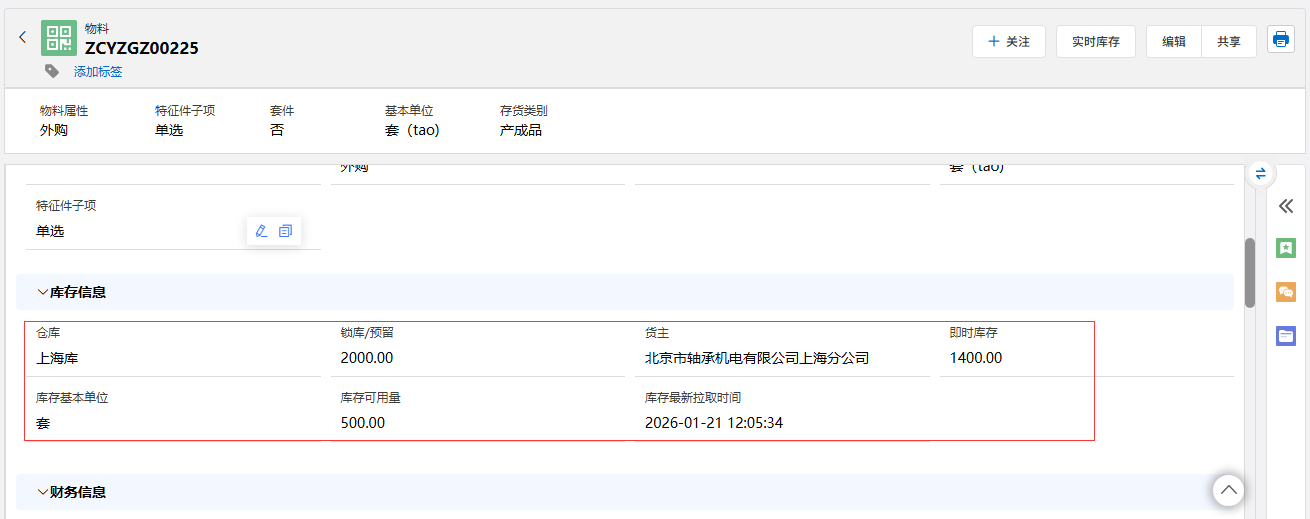
Task: Click the 共享 share button
Action: point(1229,42)
